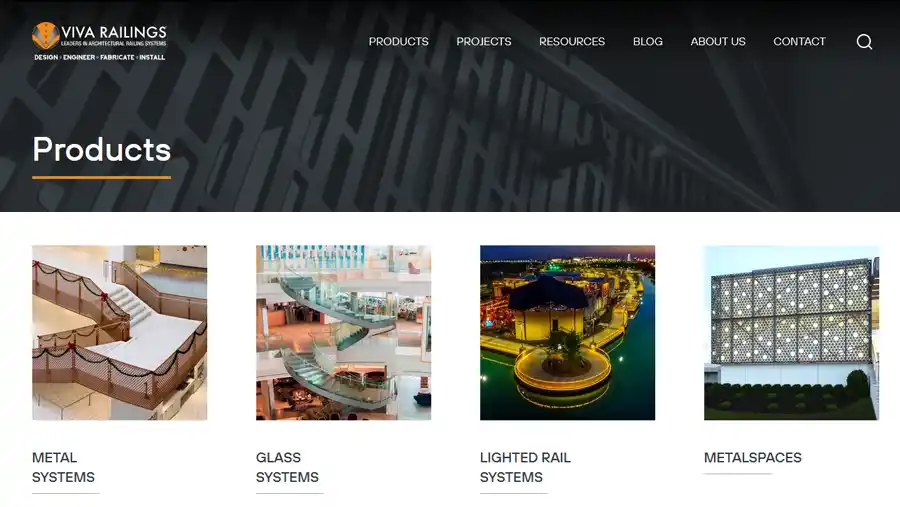View the Metalspaces perforated facade image
This screenshot has height=507, width=900.
(792, 332)
